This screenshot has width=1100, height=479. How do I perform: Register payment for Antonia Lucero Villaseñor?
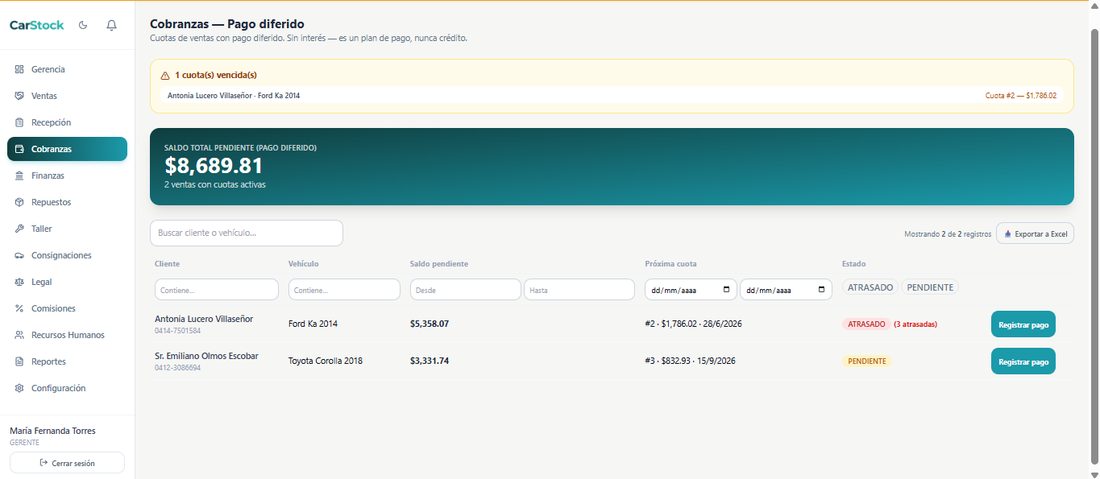pos(1023,324)
